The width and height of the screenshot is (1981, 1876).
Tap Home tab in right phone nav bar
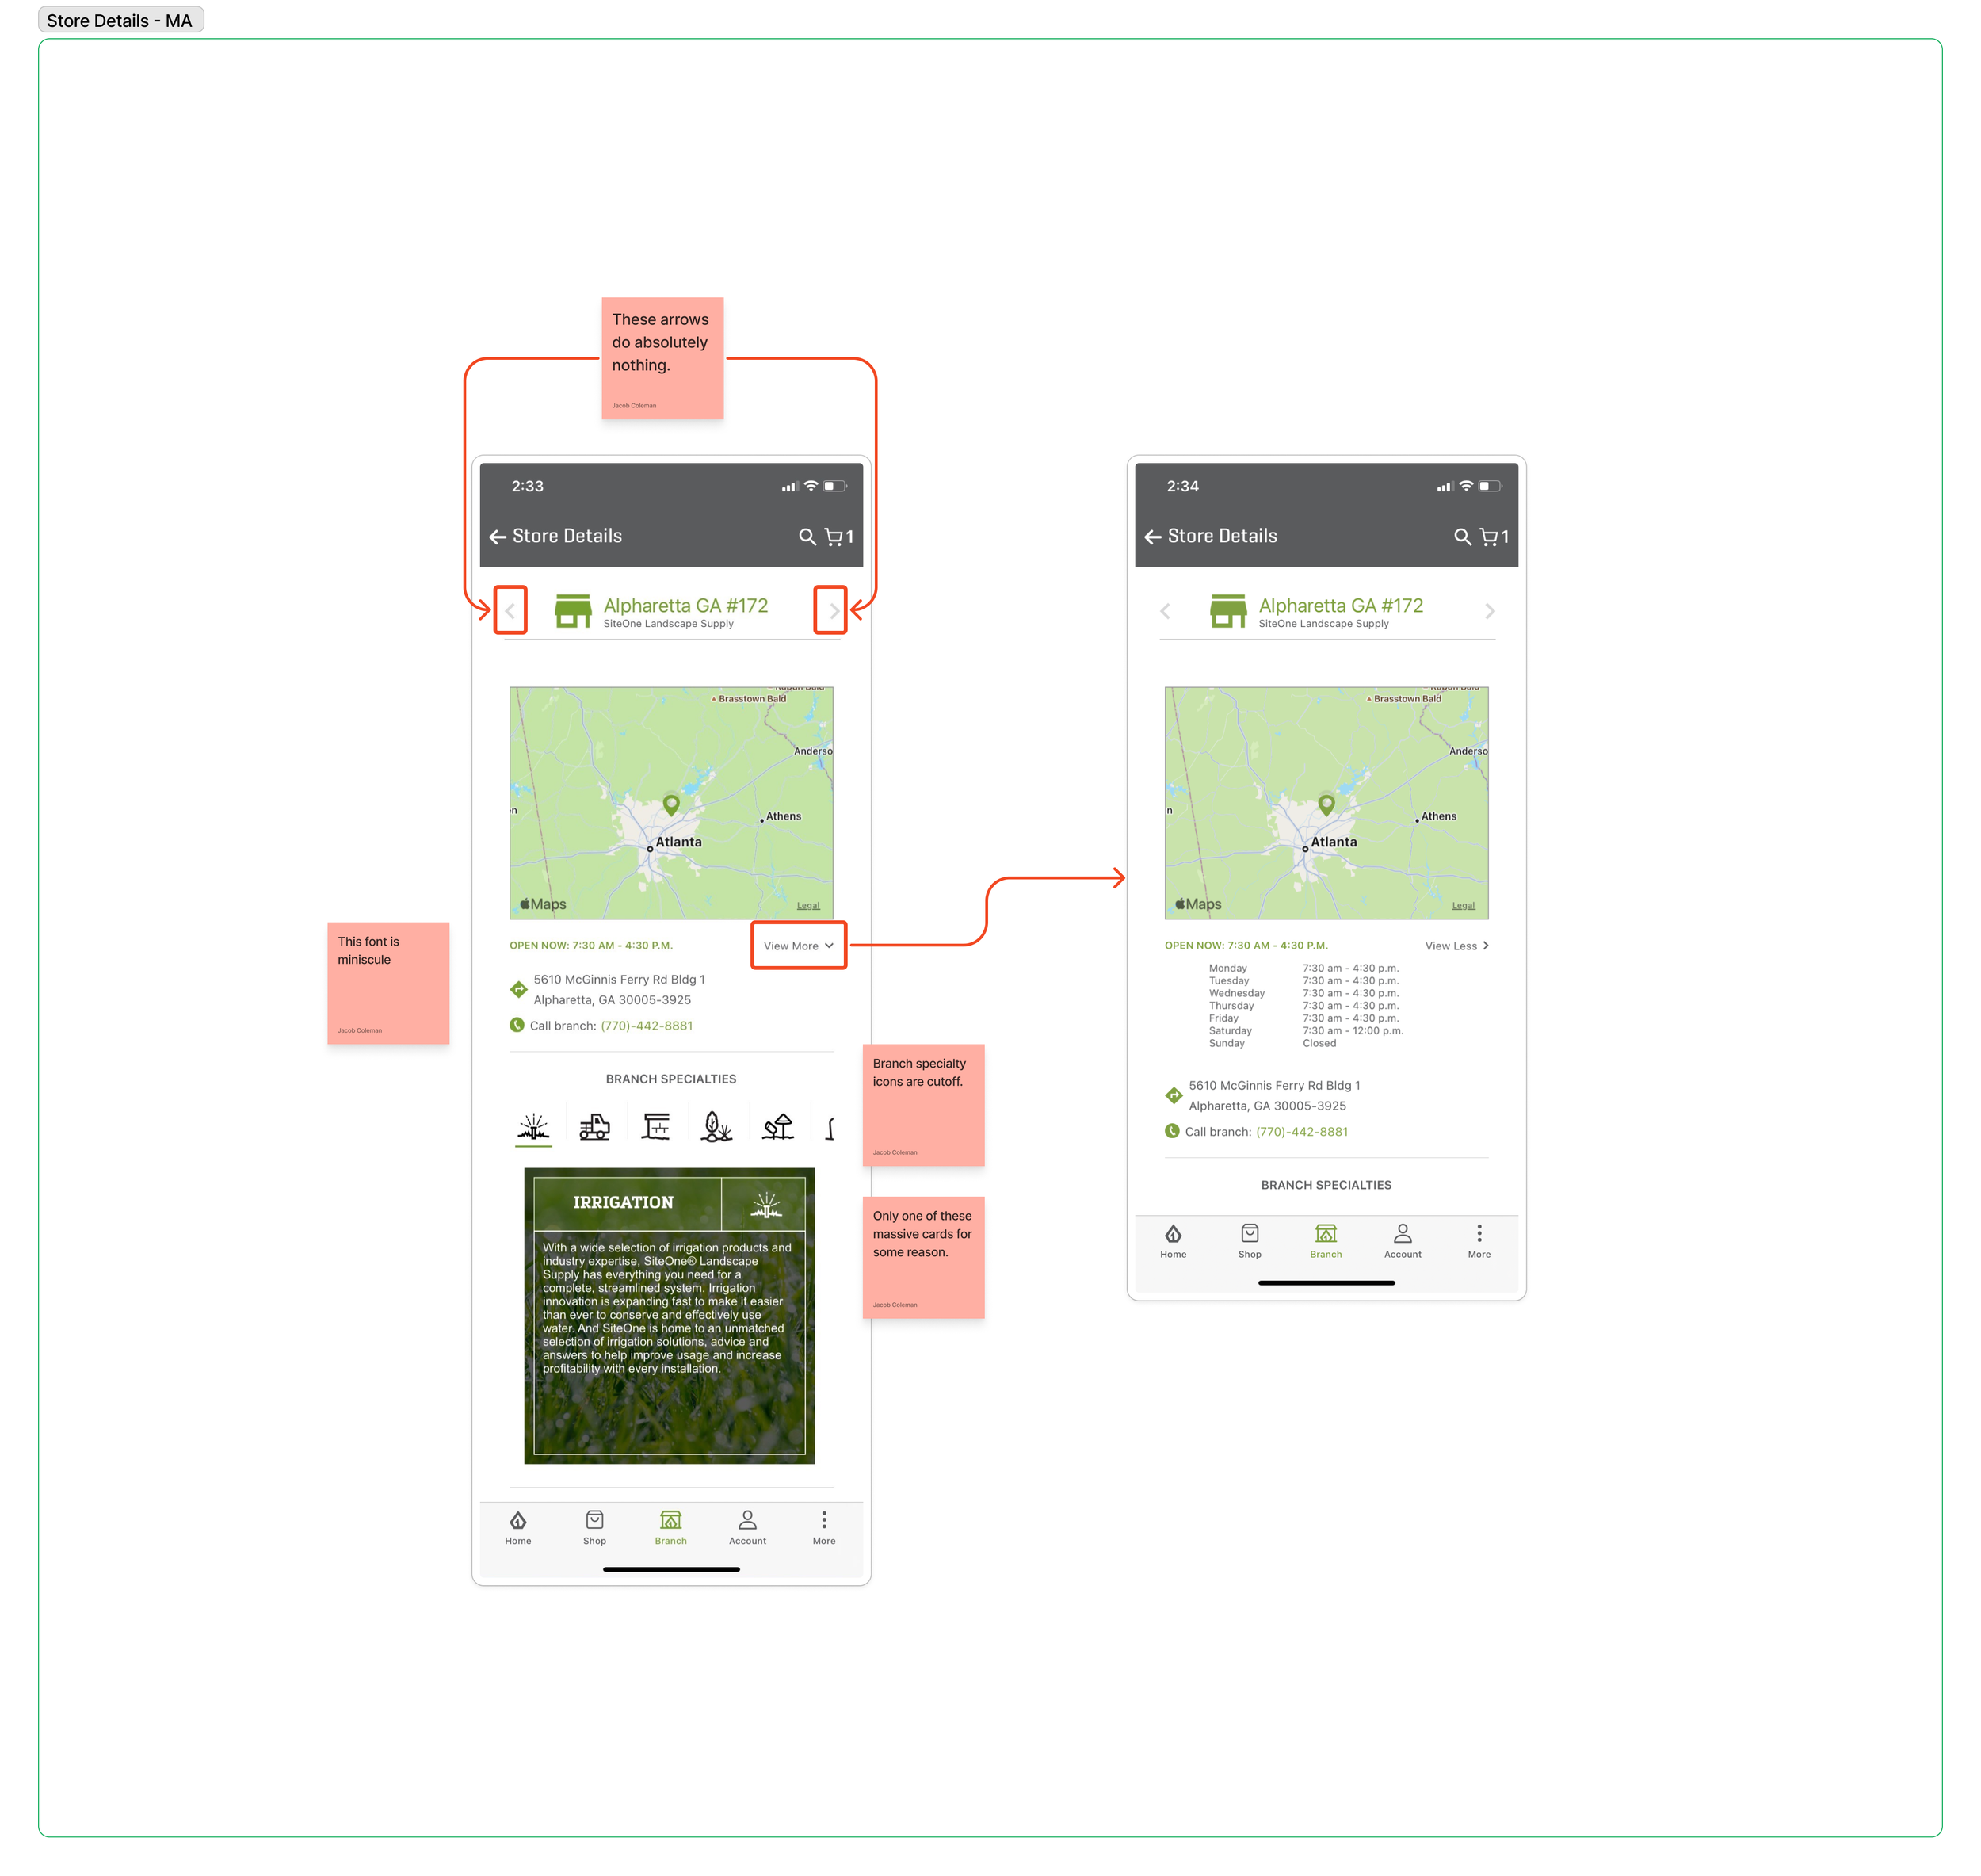[1173, 1240]
